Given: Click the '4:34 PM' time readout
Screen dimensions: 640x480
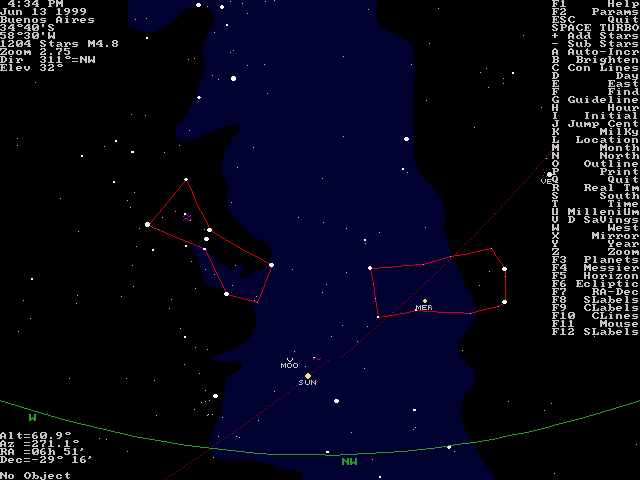Looking at the screenshot, I should 36,4.
